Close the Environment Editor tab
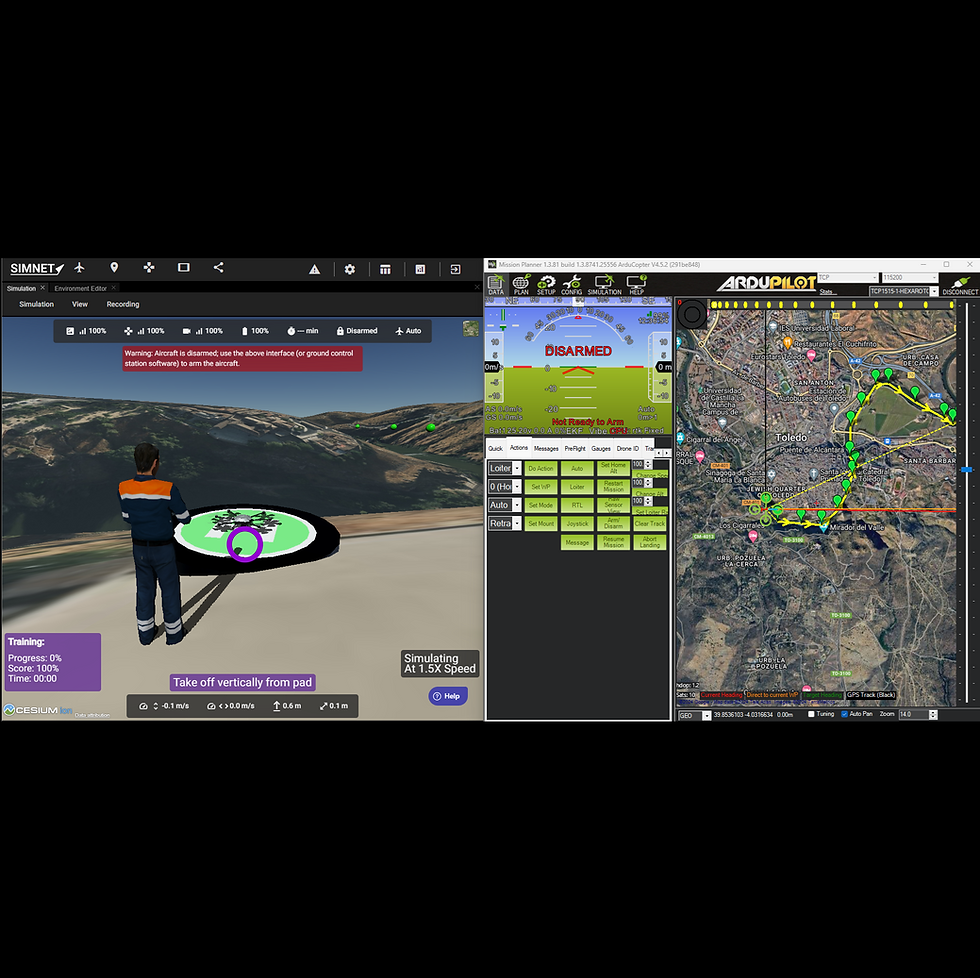The width and height of the screenshot is (980, 978). [x=113, y=288]
